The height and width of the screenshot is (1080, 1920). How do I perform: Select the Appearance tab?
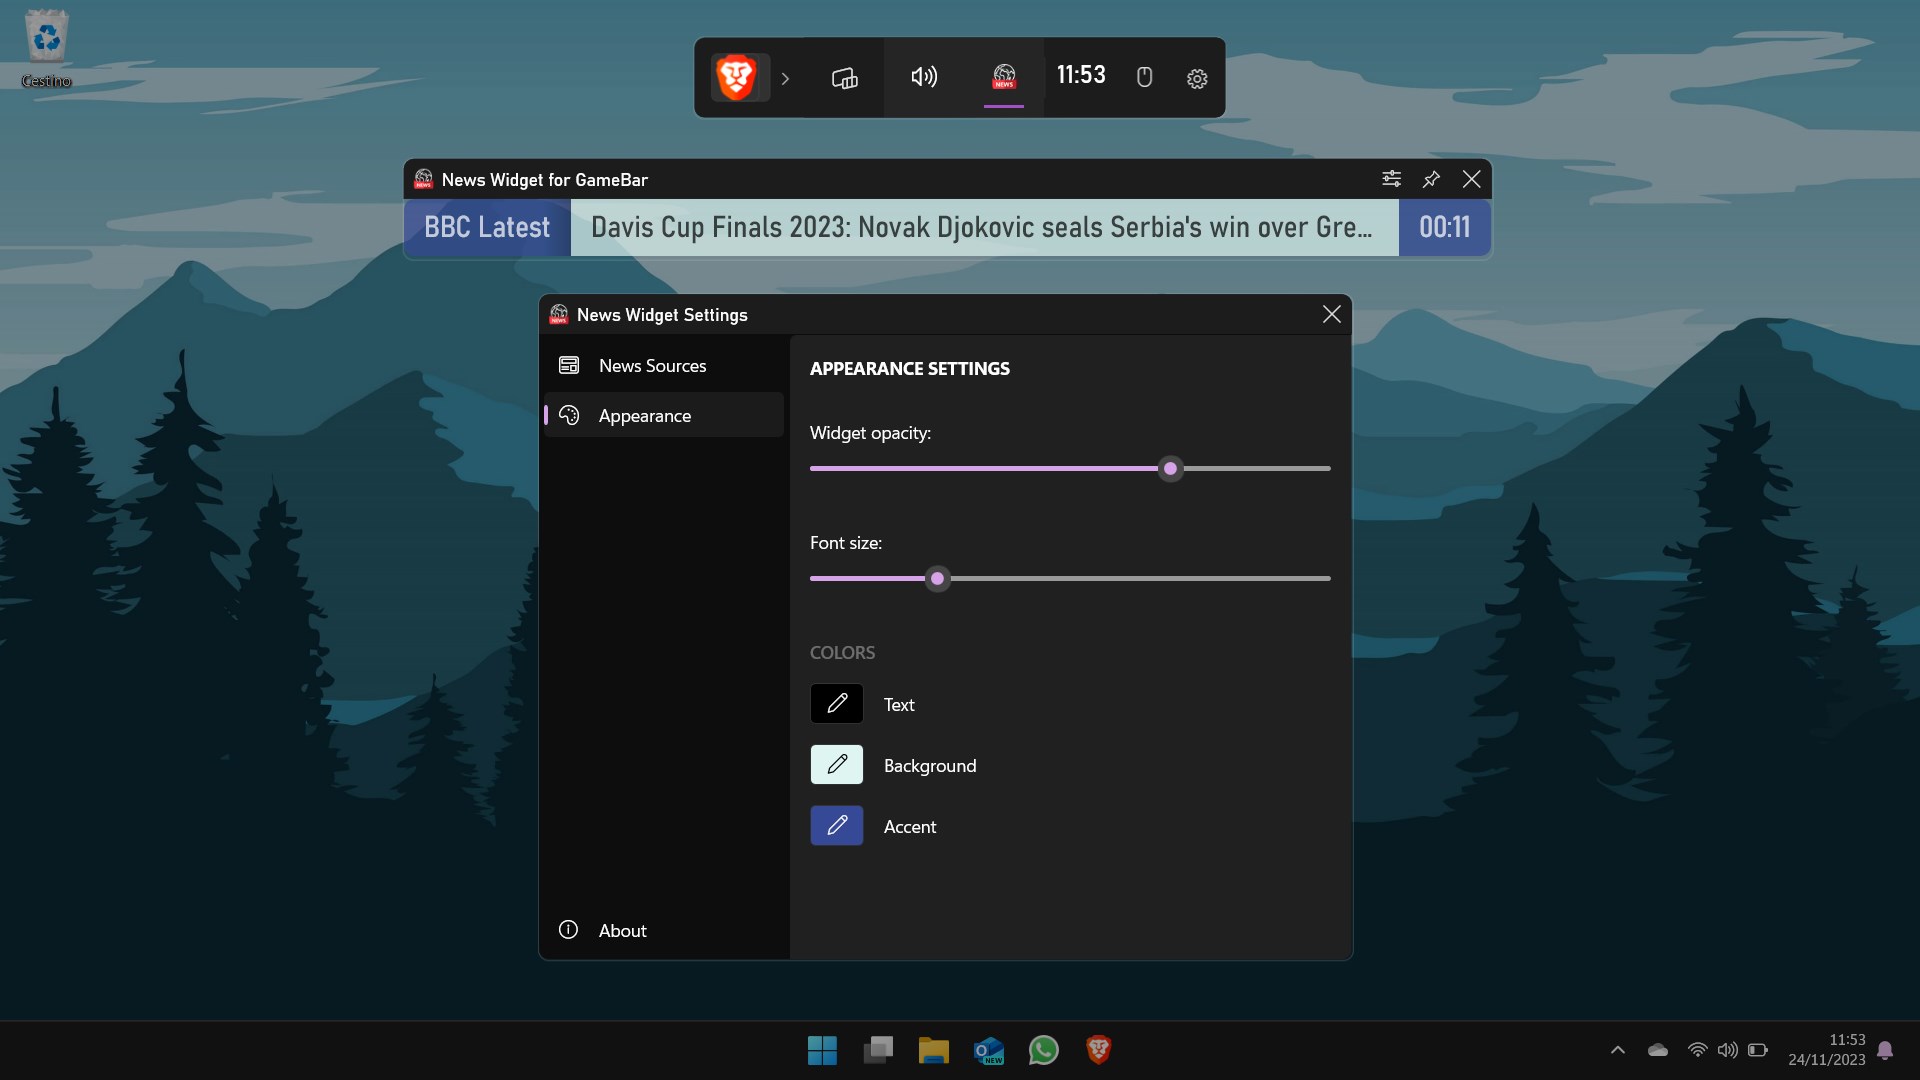645,416
